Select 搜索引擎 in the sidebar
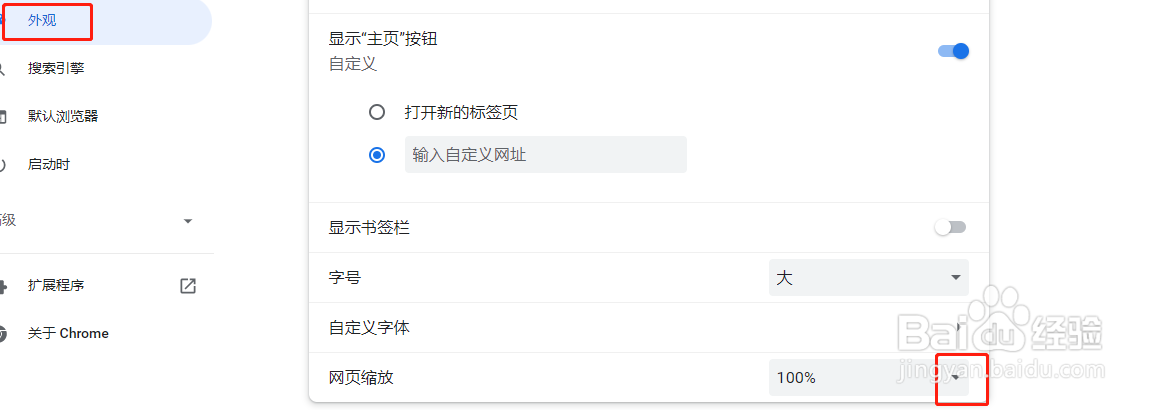This screenshot has height=410, width=1170. coord(56,69)
